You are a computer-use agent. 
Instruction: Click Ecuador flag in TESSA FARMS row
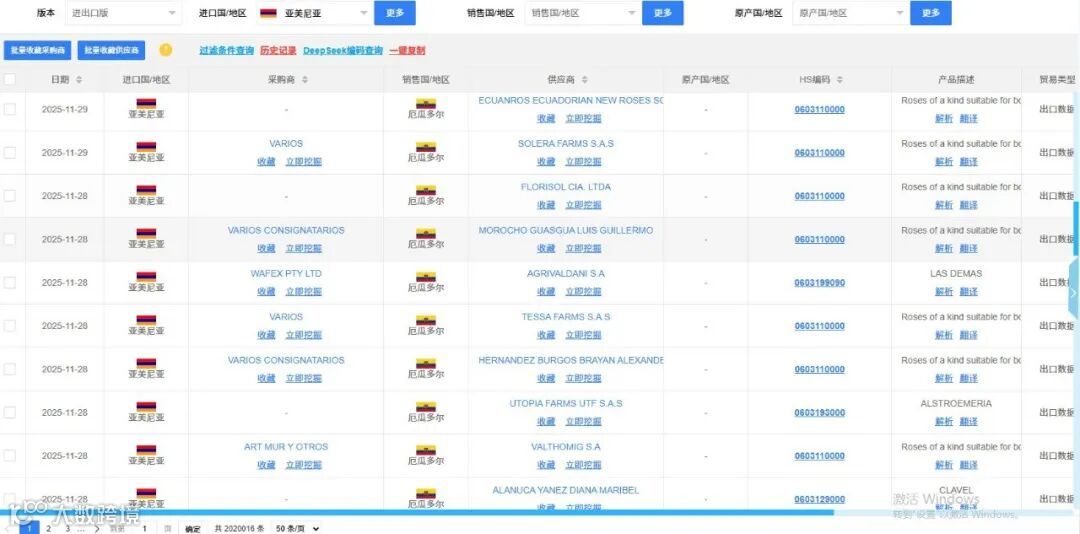pyautogui.click(x=426, y=320)
